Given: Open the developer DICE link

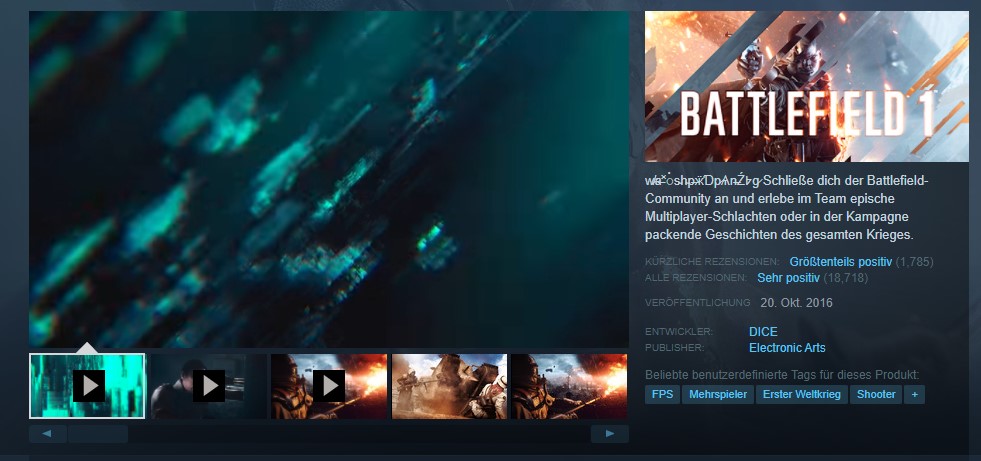Looking at the screenshot, I should click(x=763, y=331).
